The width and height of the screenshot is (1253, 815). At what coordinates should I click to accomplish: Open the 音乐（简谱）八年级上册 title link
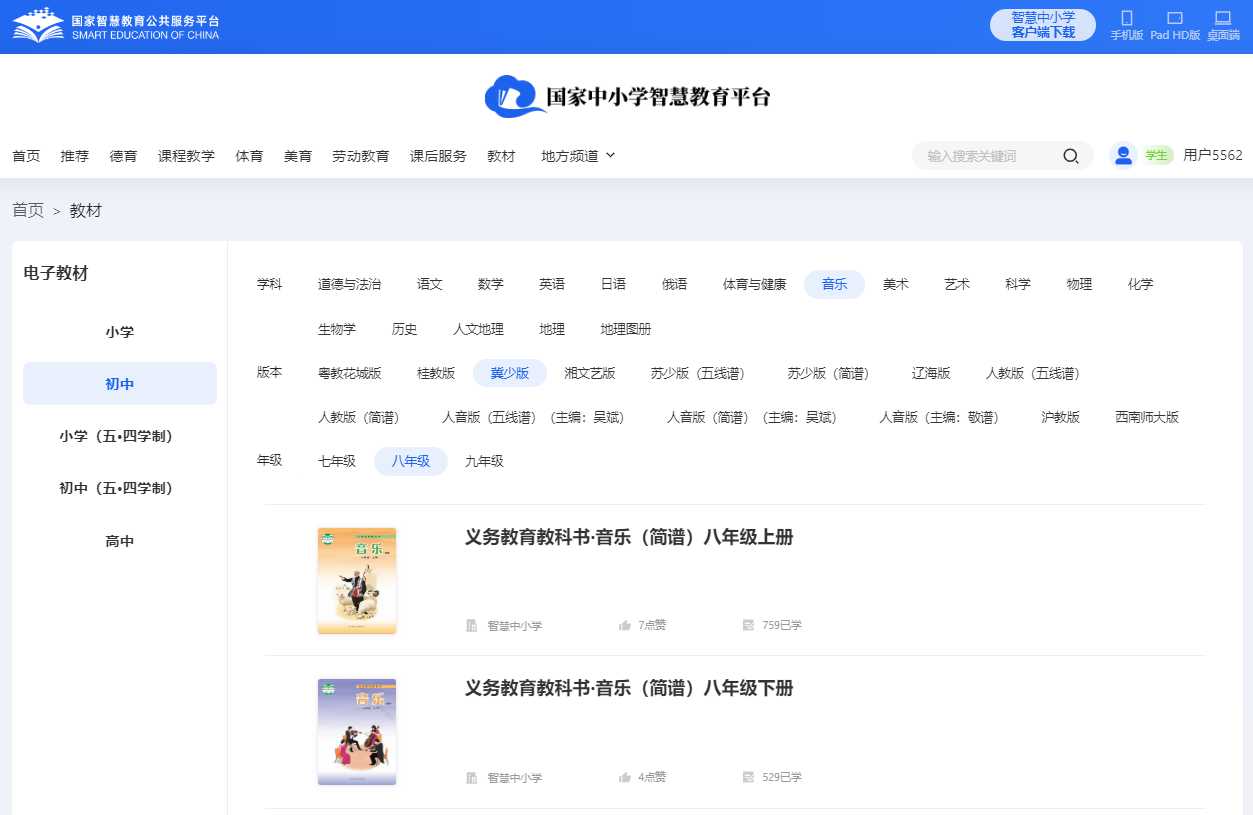click(x=628, y=537)
